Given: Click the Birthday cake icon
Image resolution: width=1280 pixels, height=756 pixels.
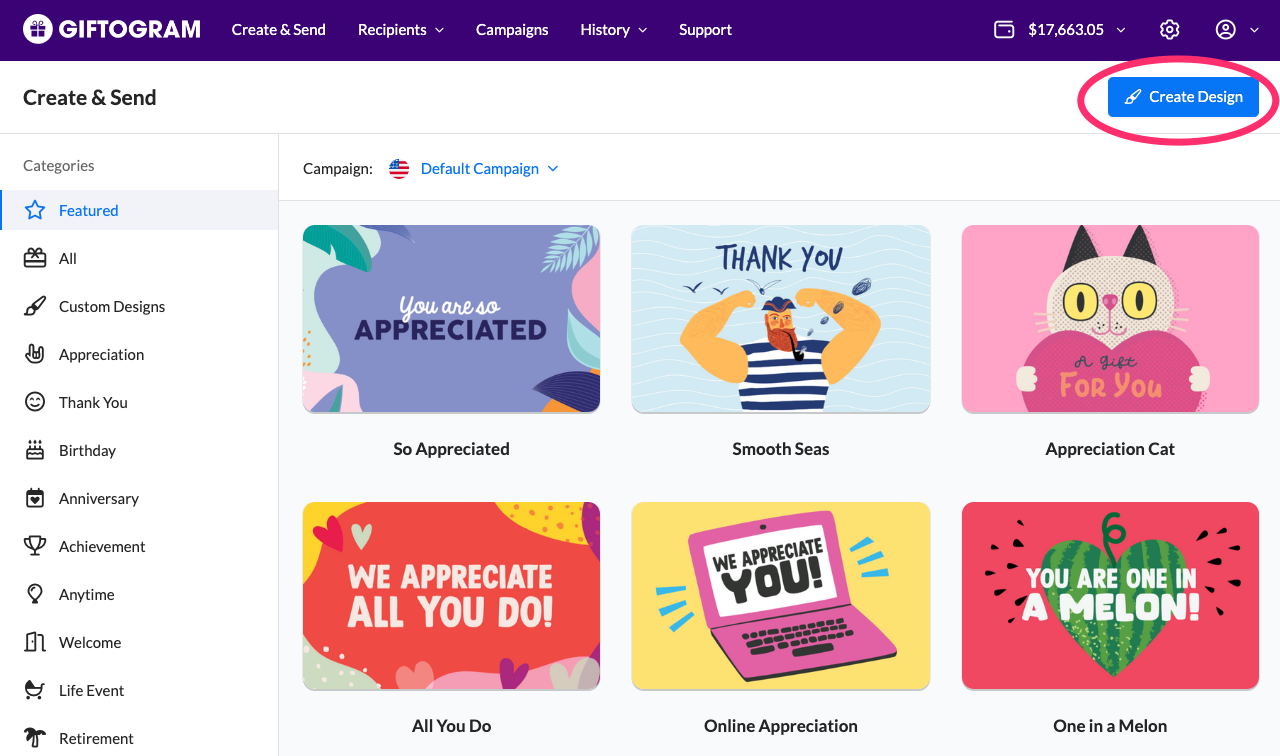Looking at the screenshot, I should click(35, 450).
